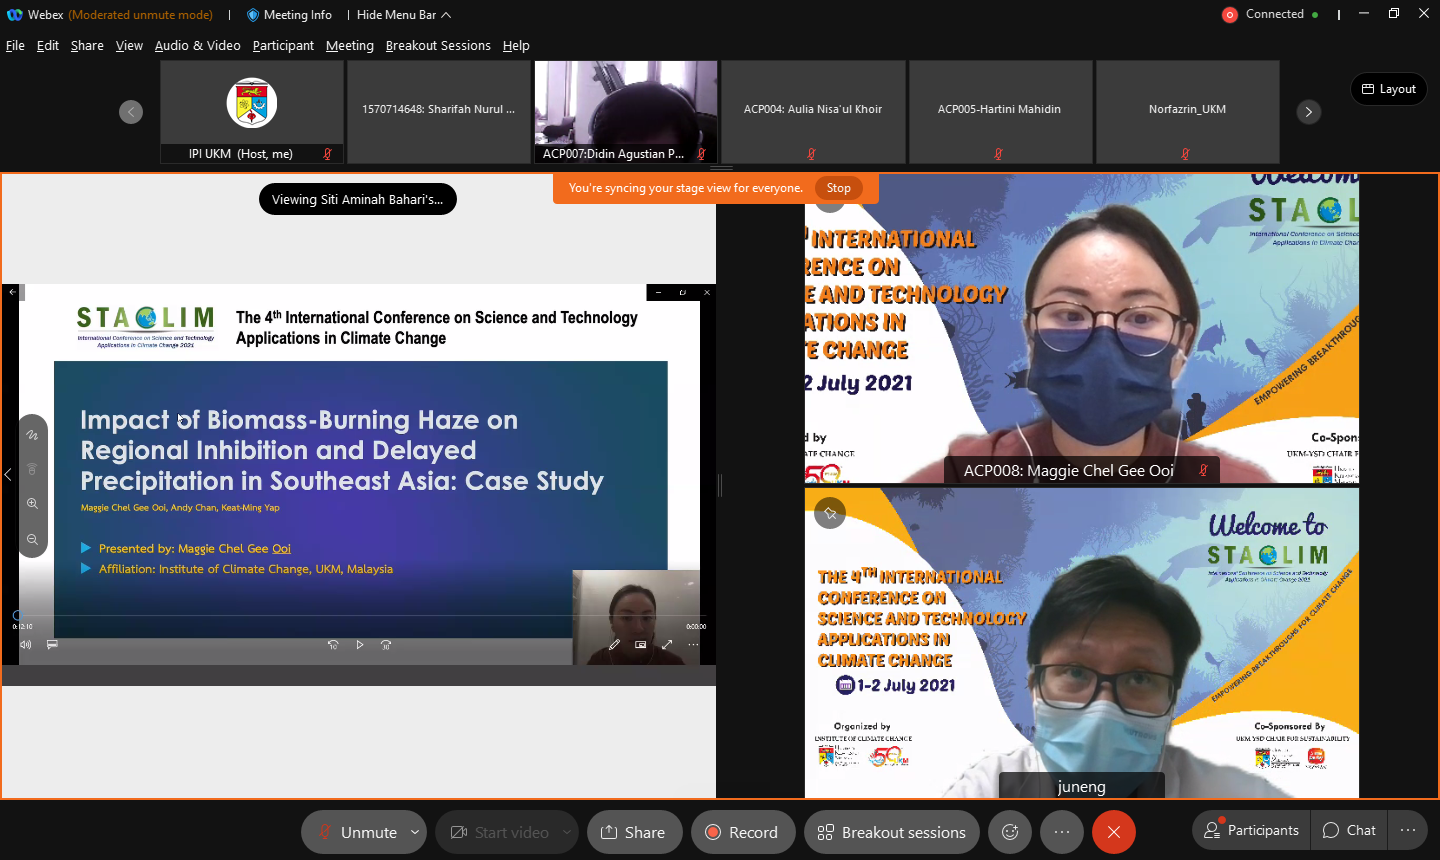Collapse the Hide Menu Bar chevron
Viewport: 1440px width, 860px height.
click(x=446, y=15)
